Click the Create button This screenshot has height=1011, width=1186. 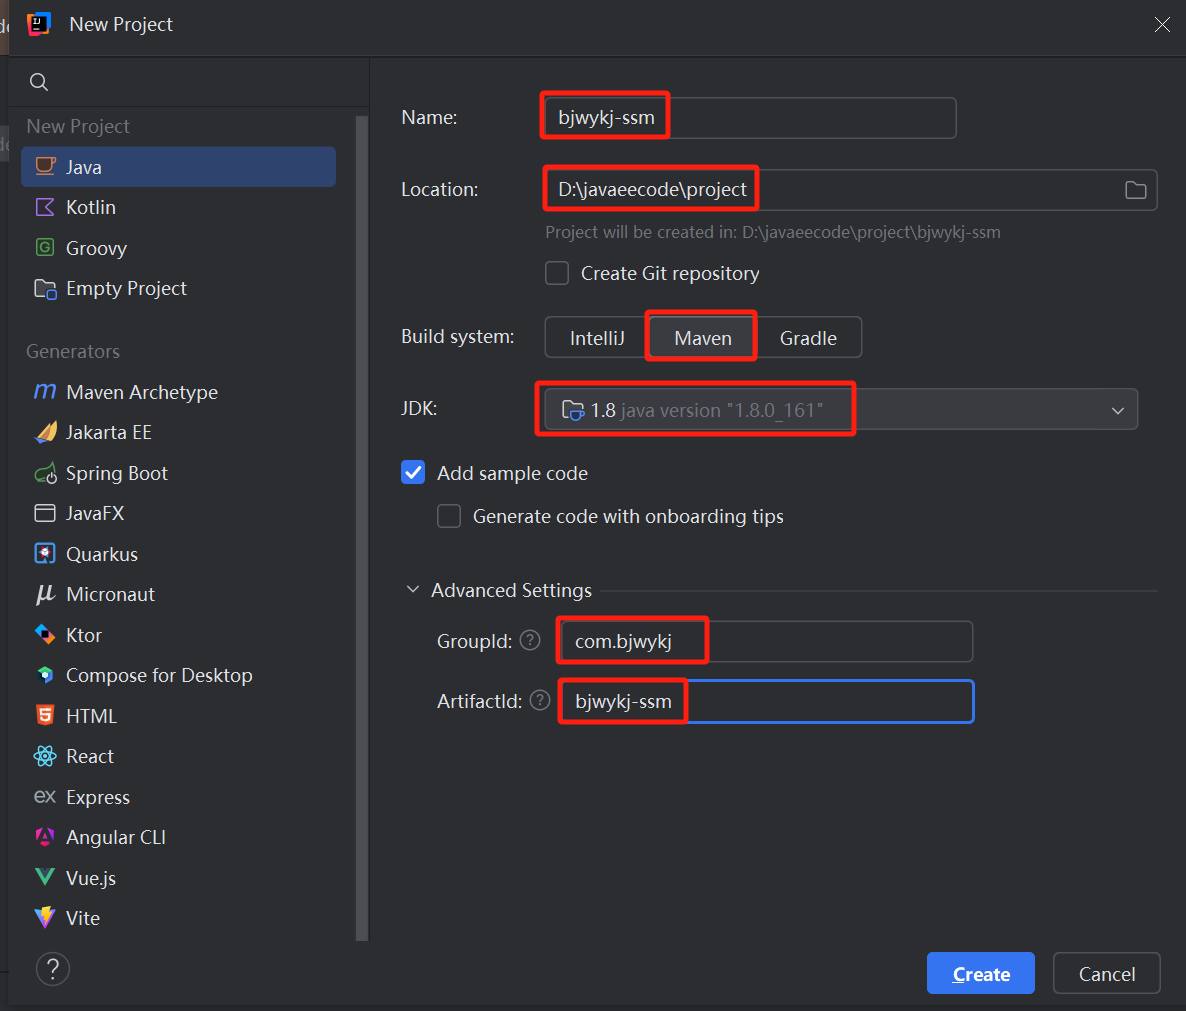point(980,973)
